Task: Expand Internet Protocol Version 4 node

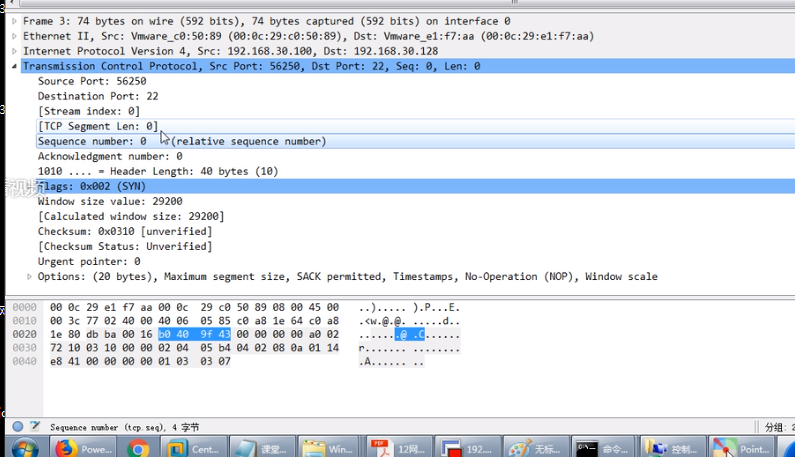Action: tap(14, 51)
